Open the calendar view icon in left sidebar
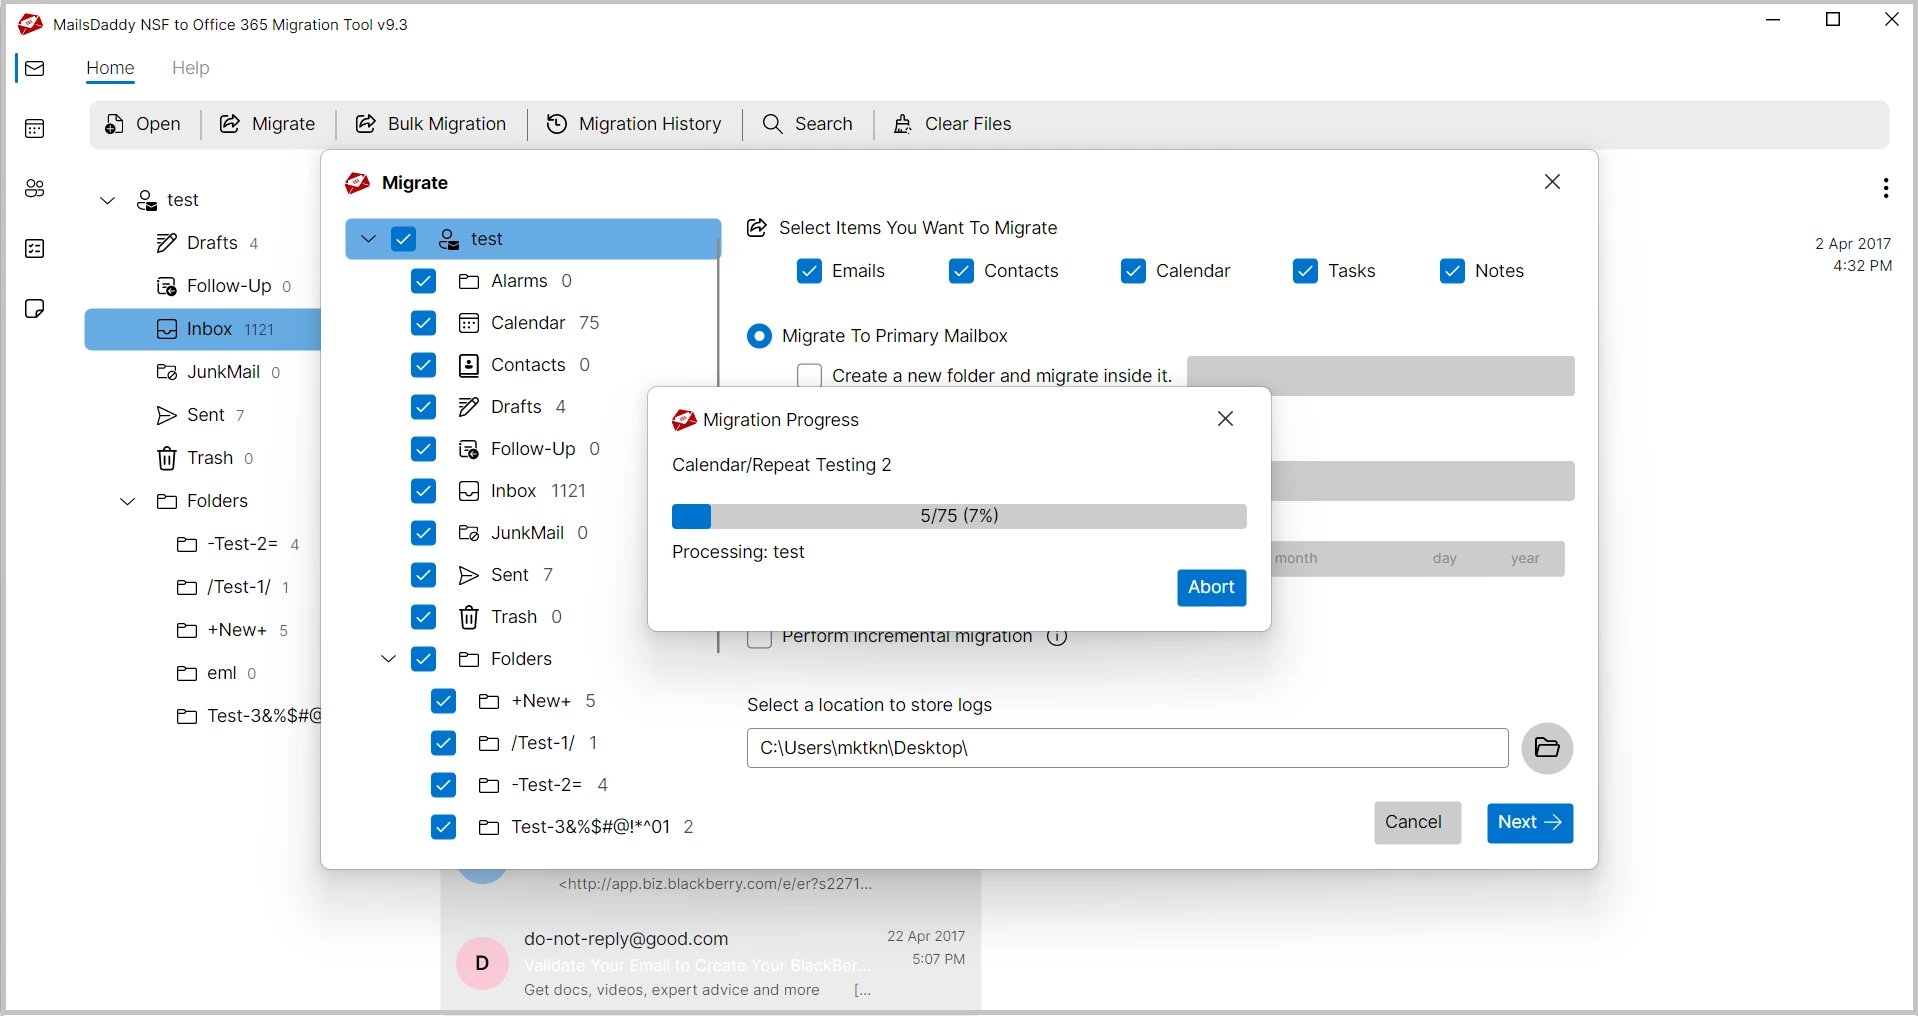The height and width of the screenshot is (1016, 1918). point(35,128)
